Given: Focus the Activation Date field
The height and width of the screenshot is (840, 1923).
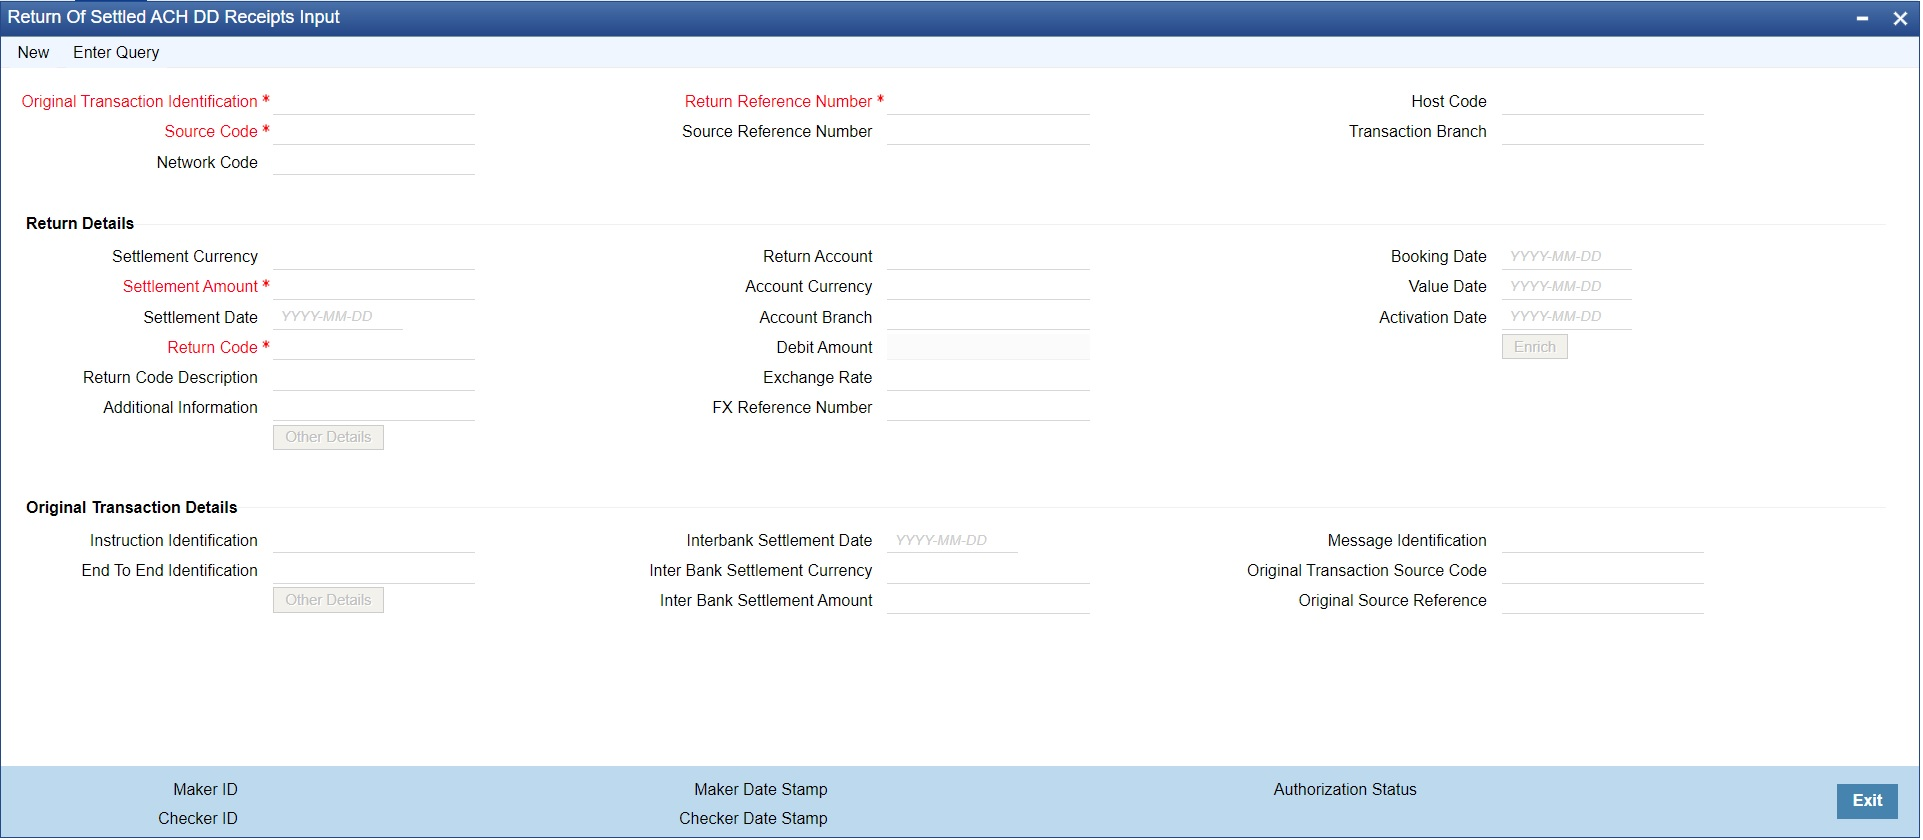Looking at the screenshot, I should coord(1567,317).
